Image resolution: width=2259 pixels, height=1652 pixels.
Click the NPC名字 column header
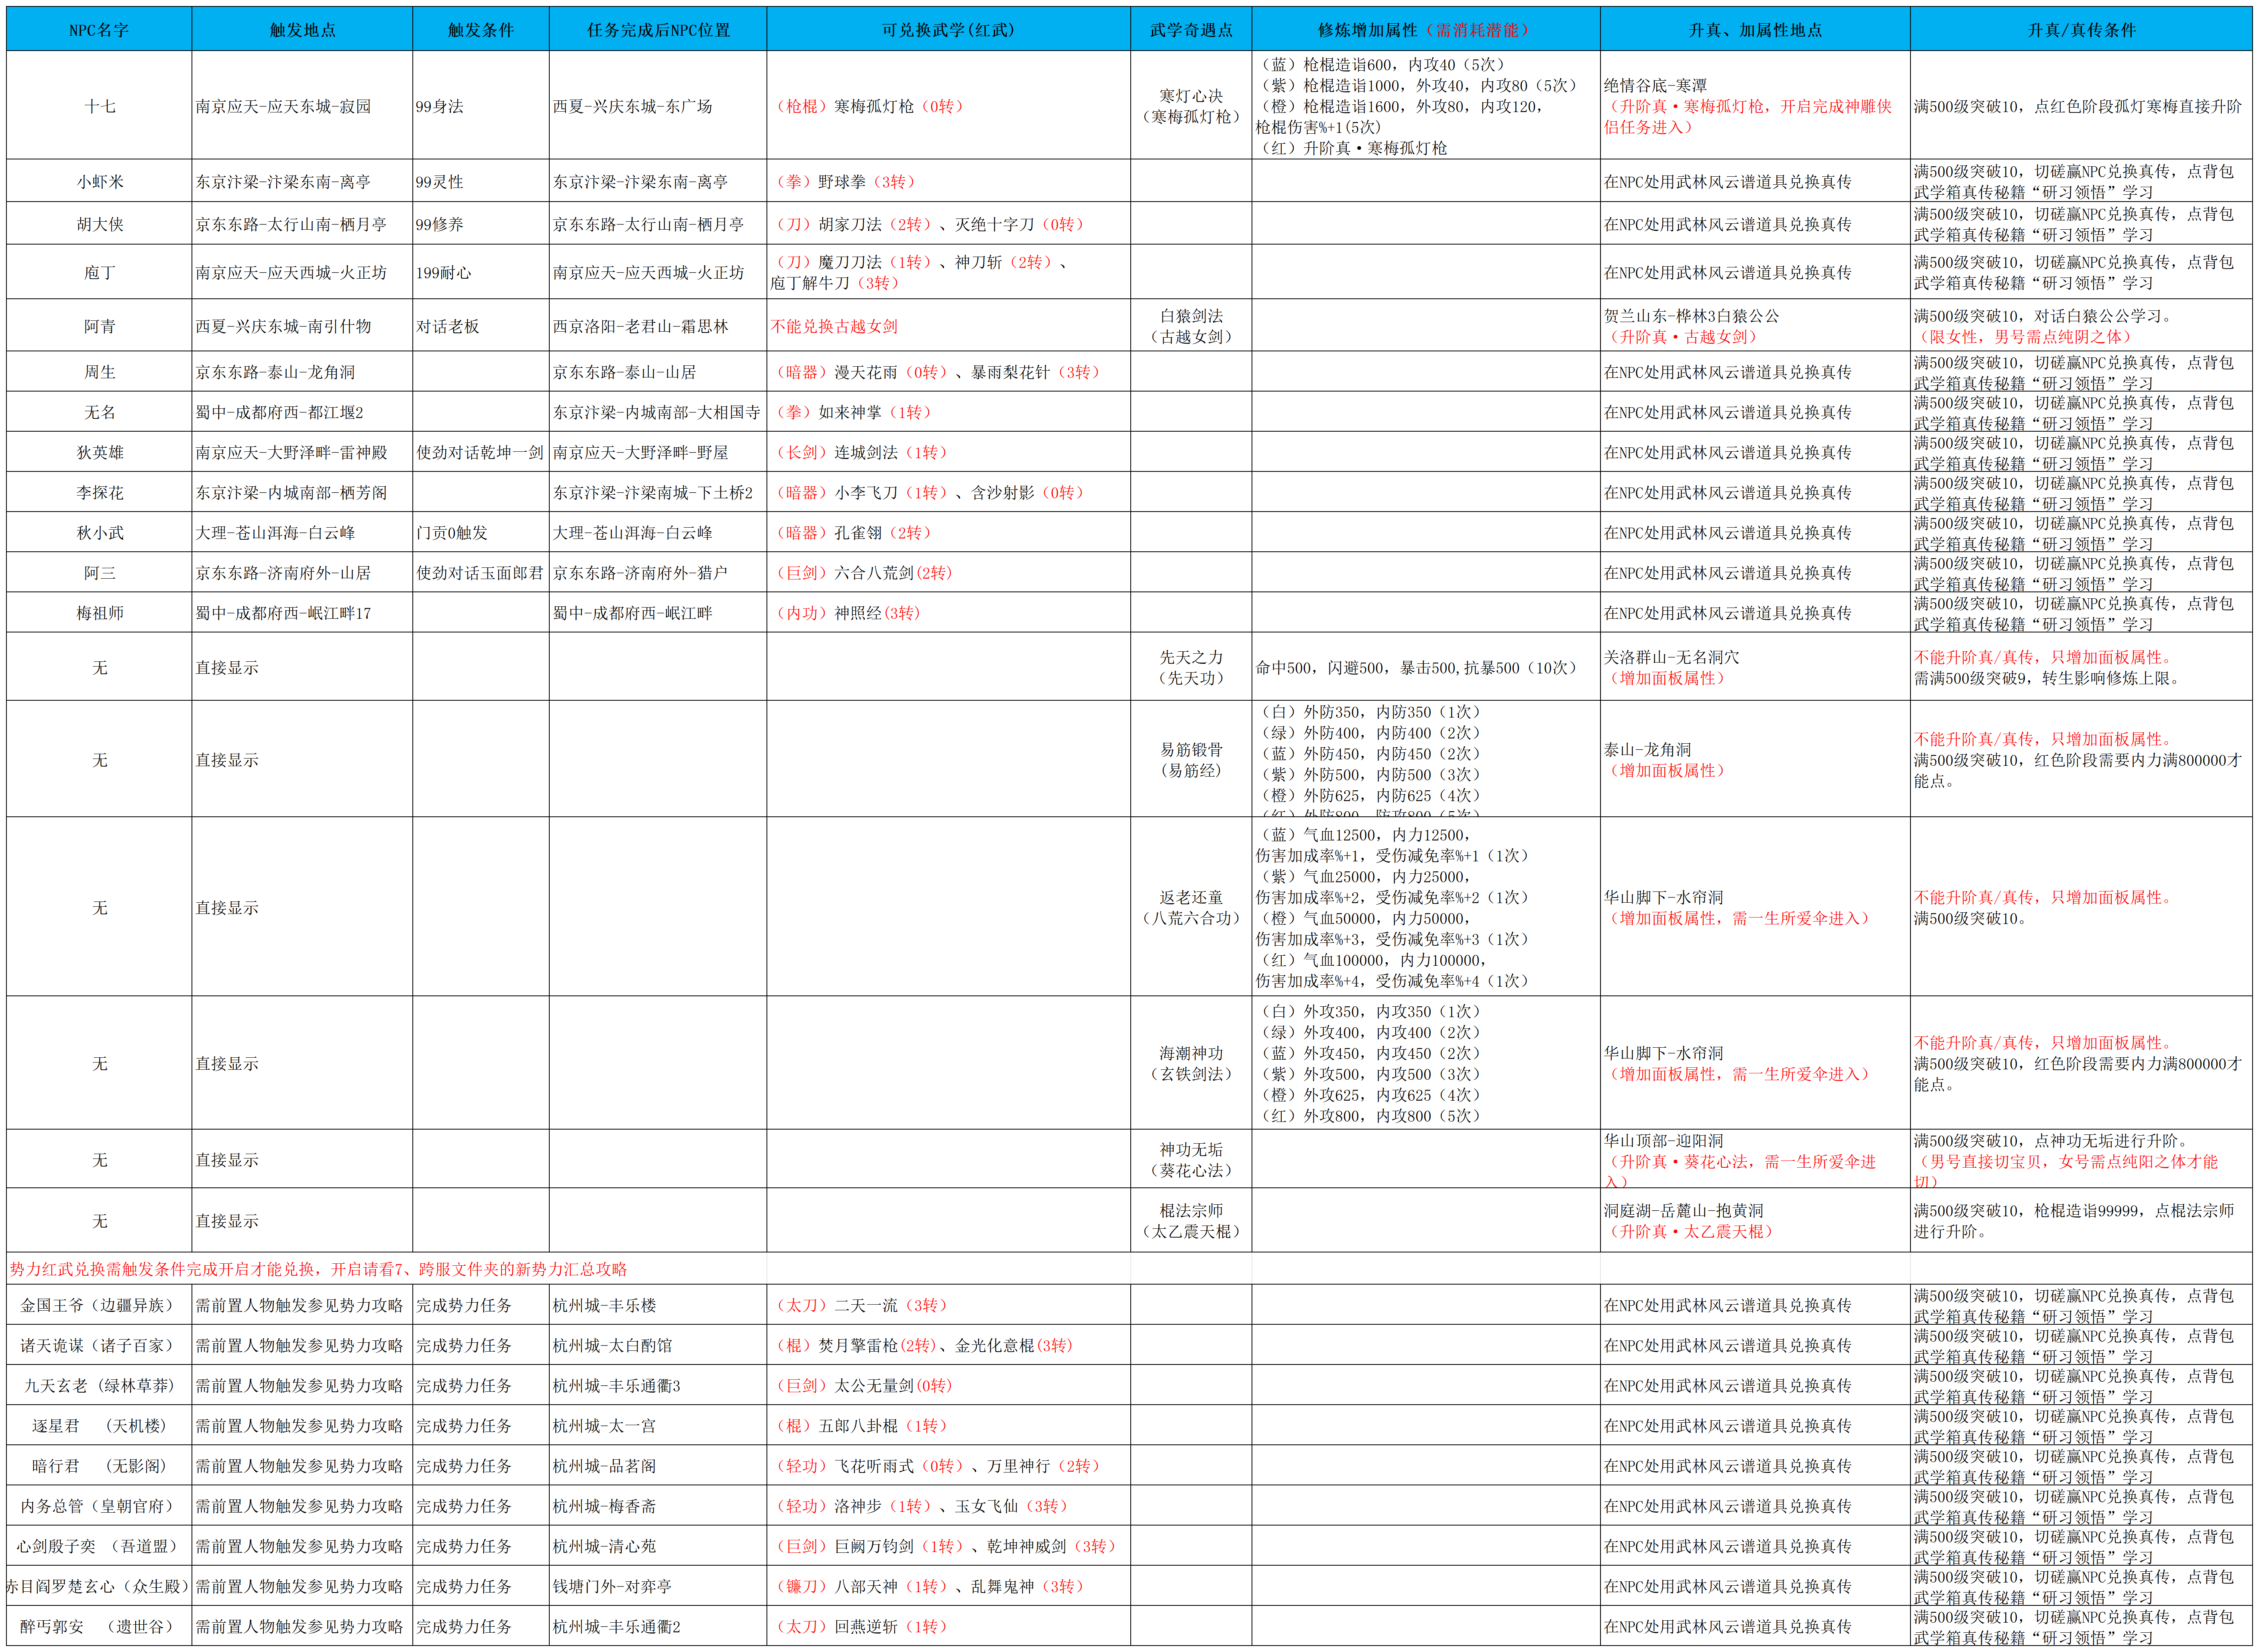99,30
